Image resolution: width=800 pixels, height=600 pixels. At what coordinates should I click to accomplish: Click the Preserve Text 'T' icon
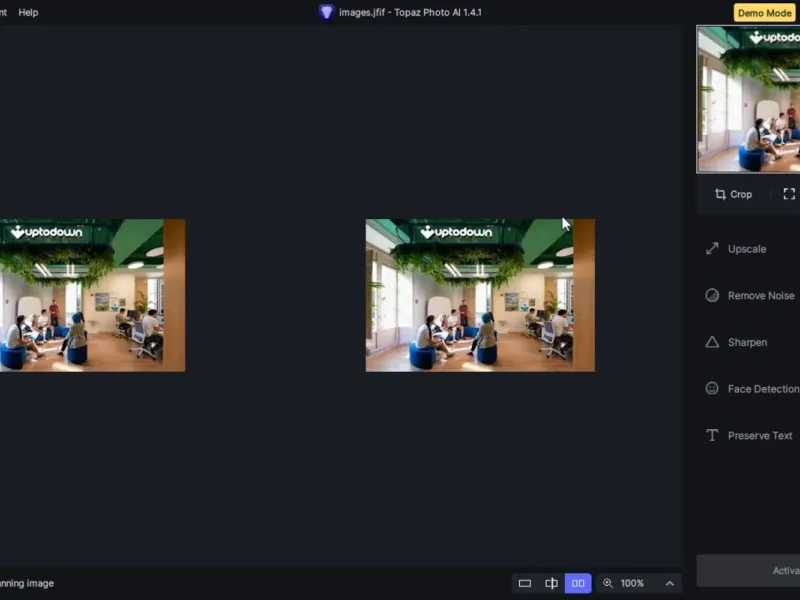[712, 436]
